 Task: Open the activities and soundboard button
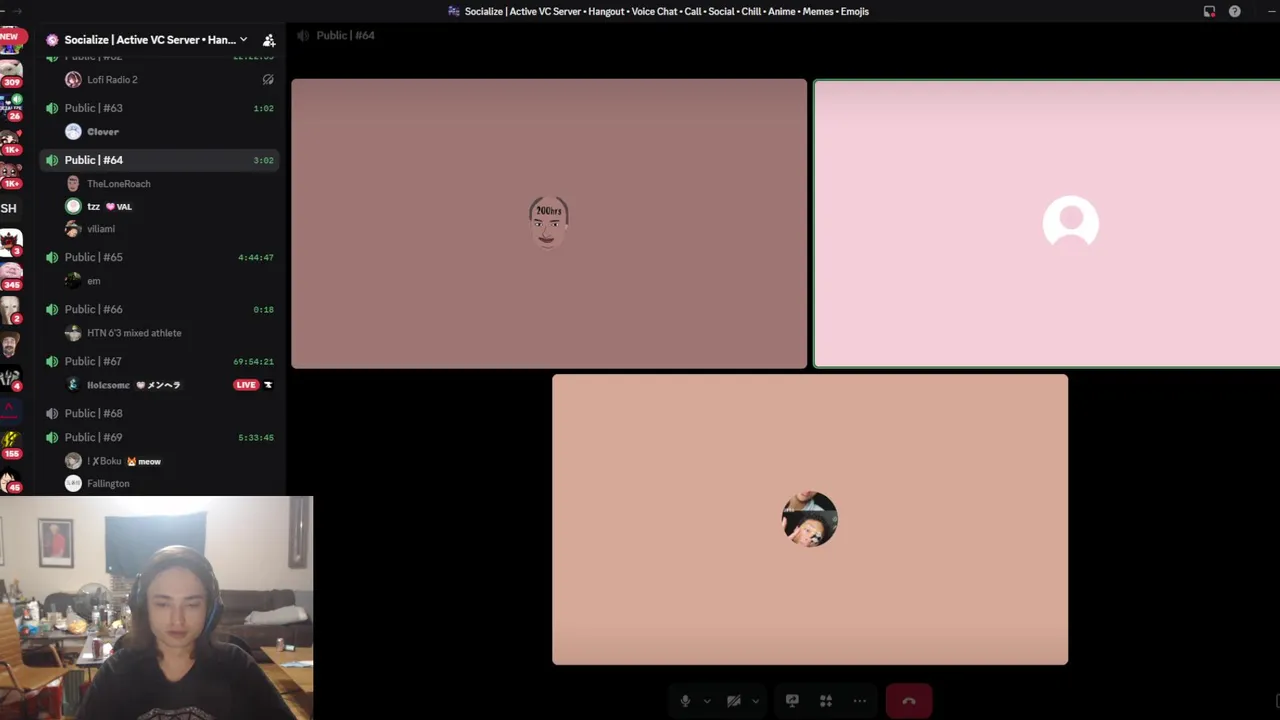826,701
